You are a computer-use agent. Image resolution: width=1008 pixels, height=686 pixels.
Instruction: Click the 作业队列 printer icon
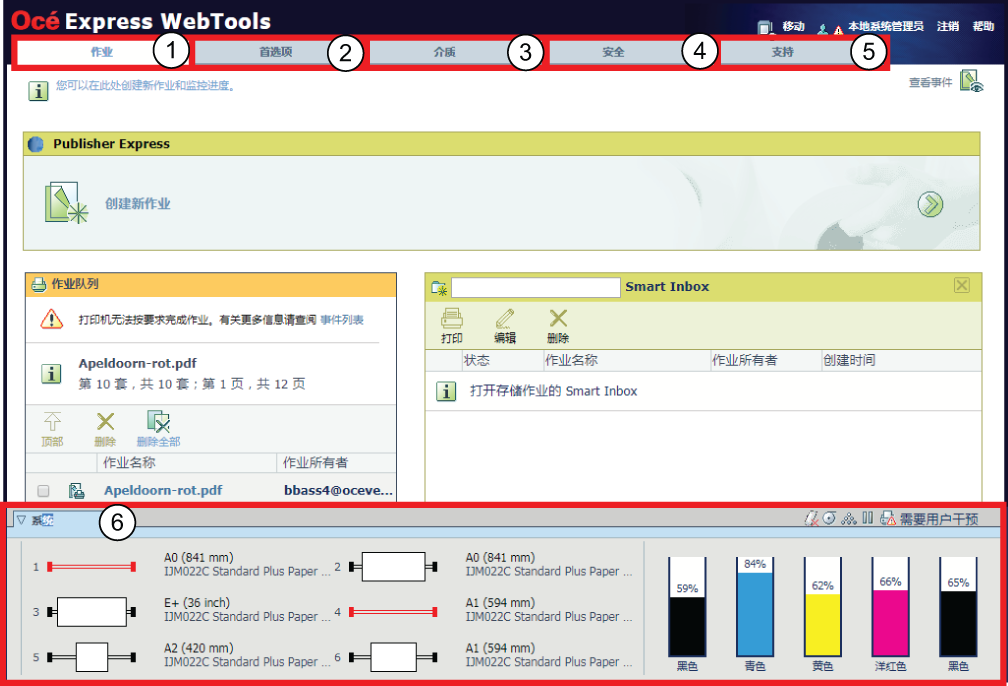[x=39, y=284]
